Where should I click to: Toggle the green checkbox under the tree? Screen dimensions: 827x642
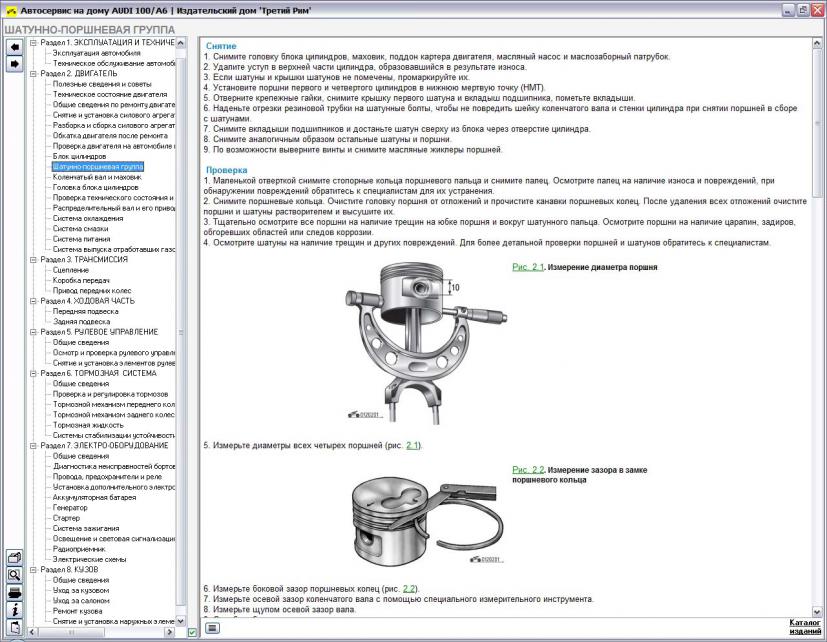tap(193, 631)
